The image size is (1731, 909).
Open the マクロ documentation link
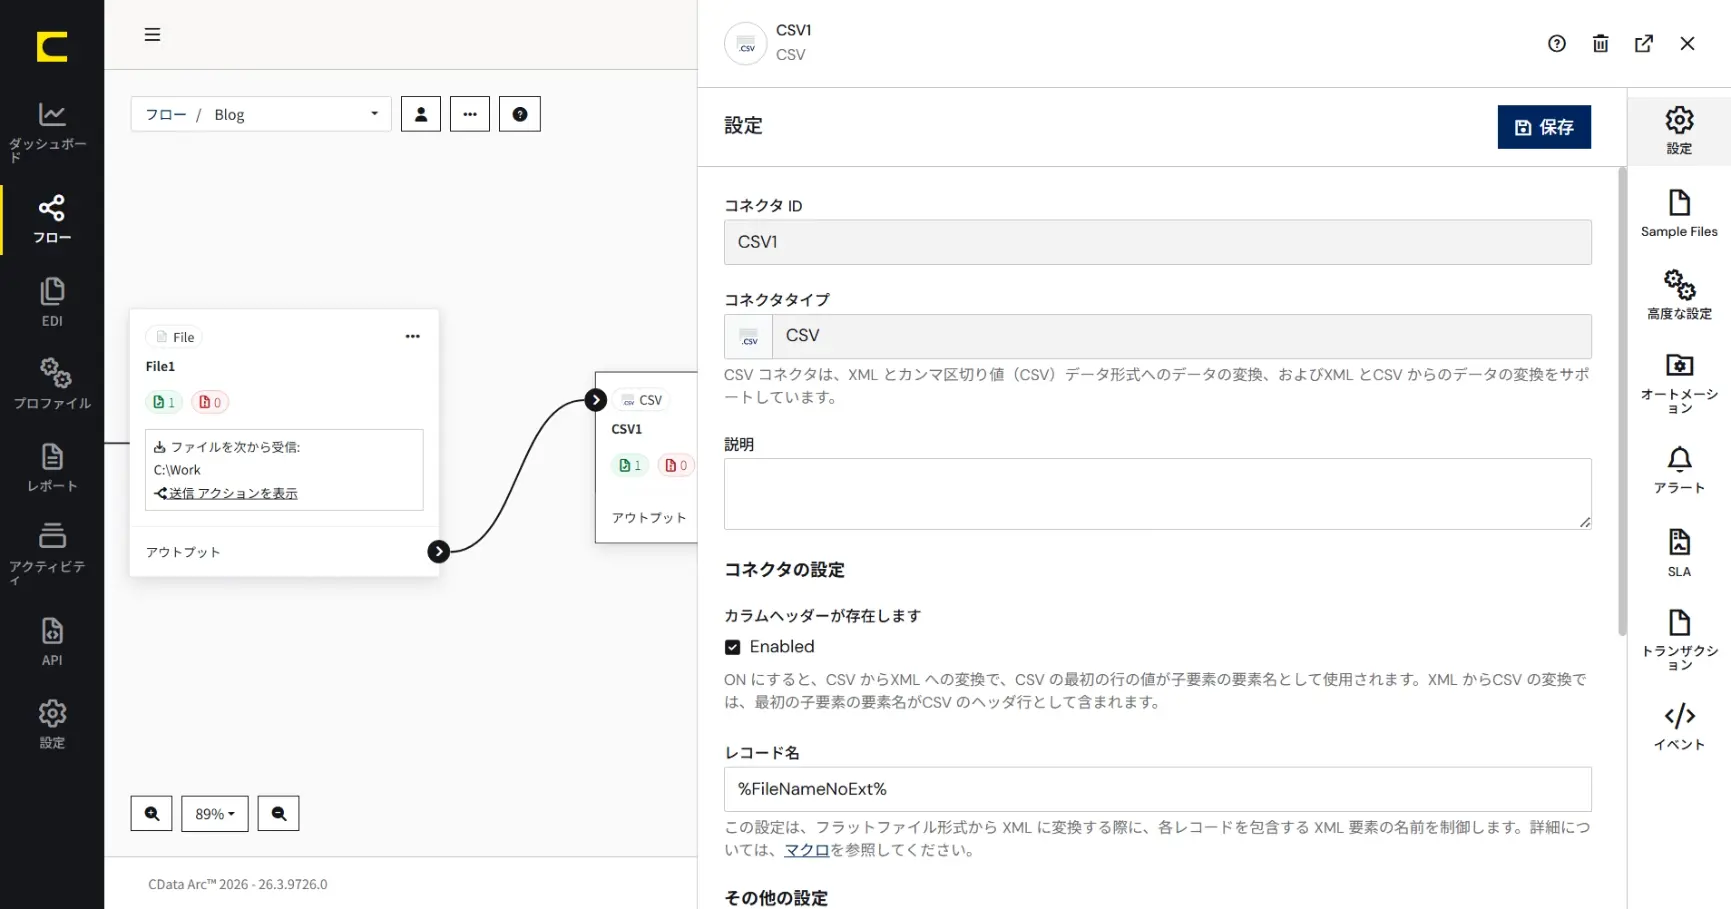[807, 850]
